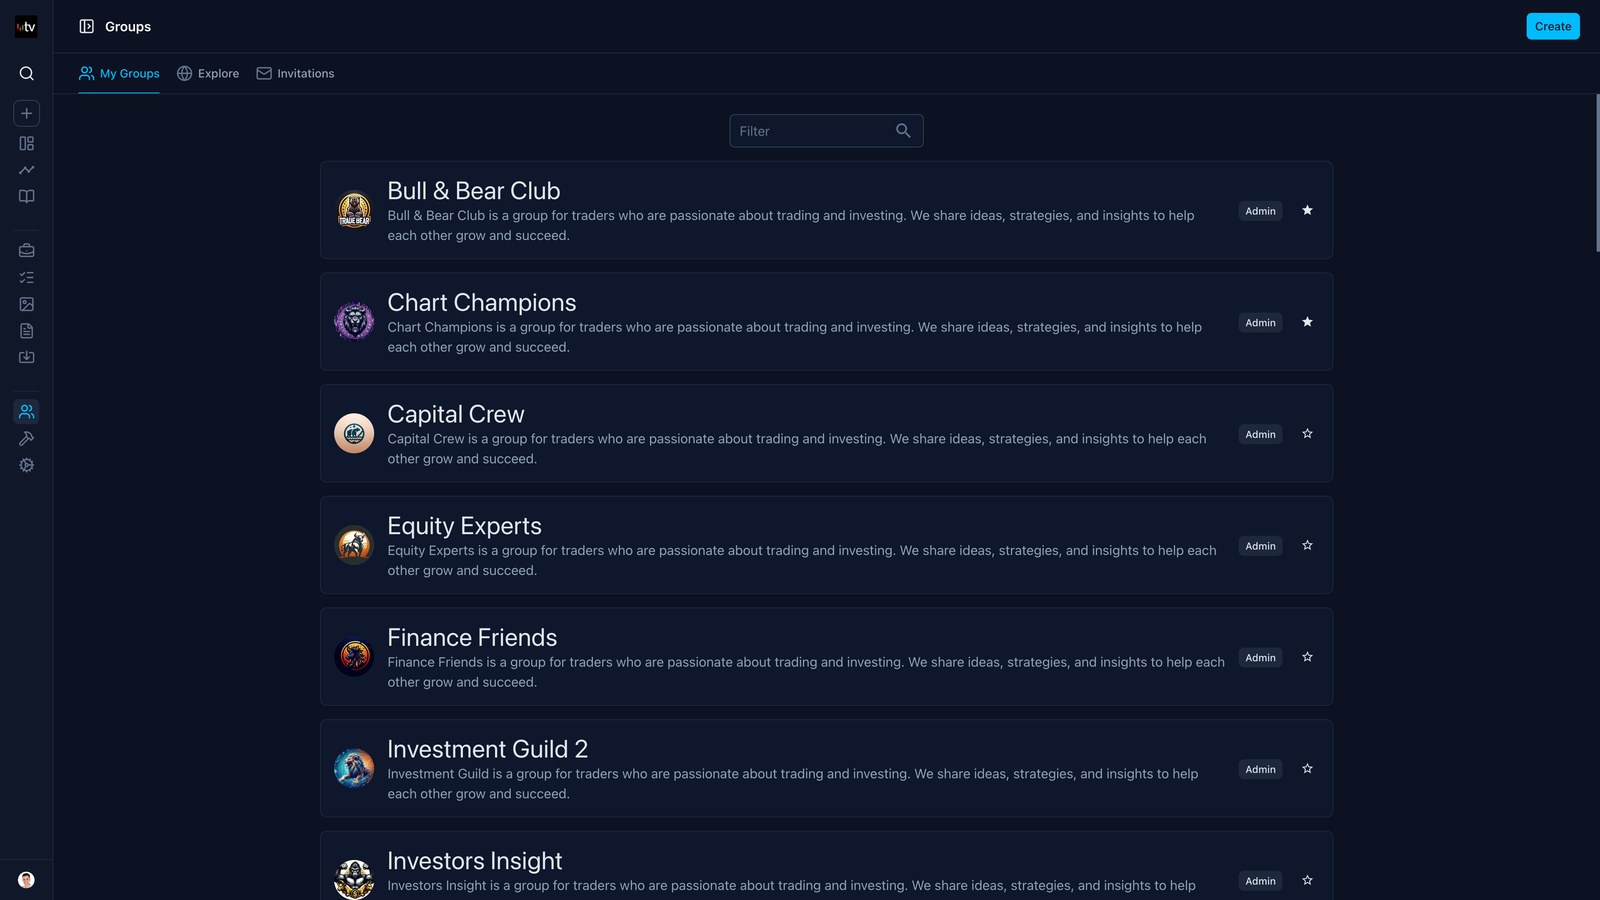This screenshot has width=1600, height=900.
Task: Open user profile avatar at sidebar bottom
Action: [27, 880]
